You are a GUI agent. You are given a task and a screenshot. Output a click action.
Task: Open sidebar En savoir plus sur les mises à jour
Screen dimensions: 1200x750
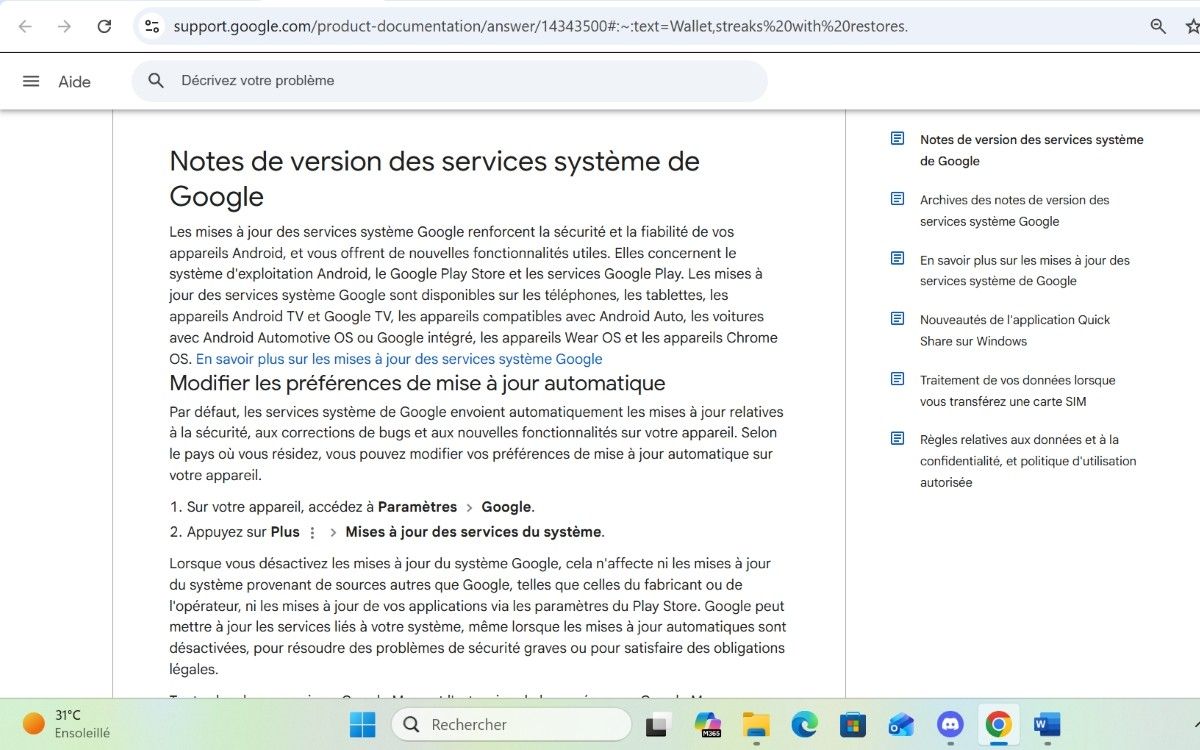1025,270
